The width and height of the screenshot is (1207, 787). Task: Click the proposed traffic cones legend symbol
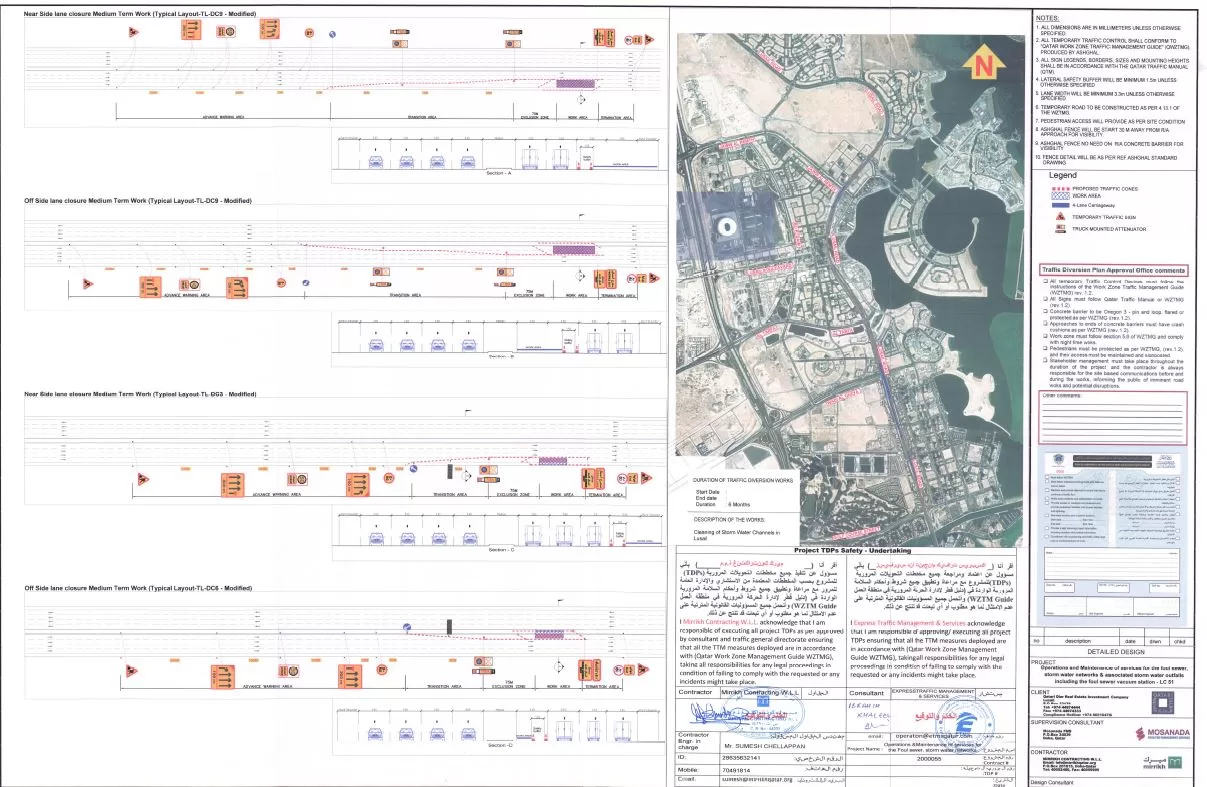pyautogui.click(x=1059, y=187)
